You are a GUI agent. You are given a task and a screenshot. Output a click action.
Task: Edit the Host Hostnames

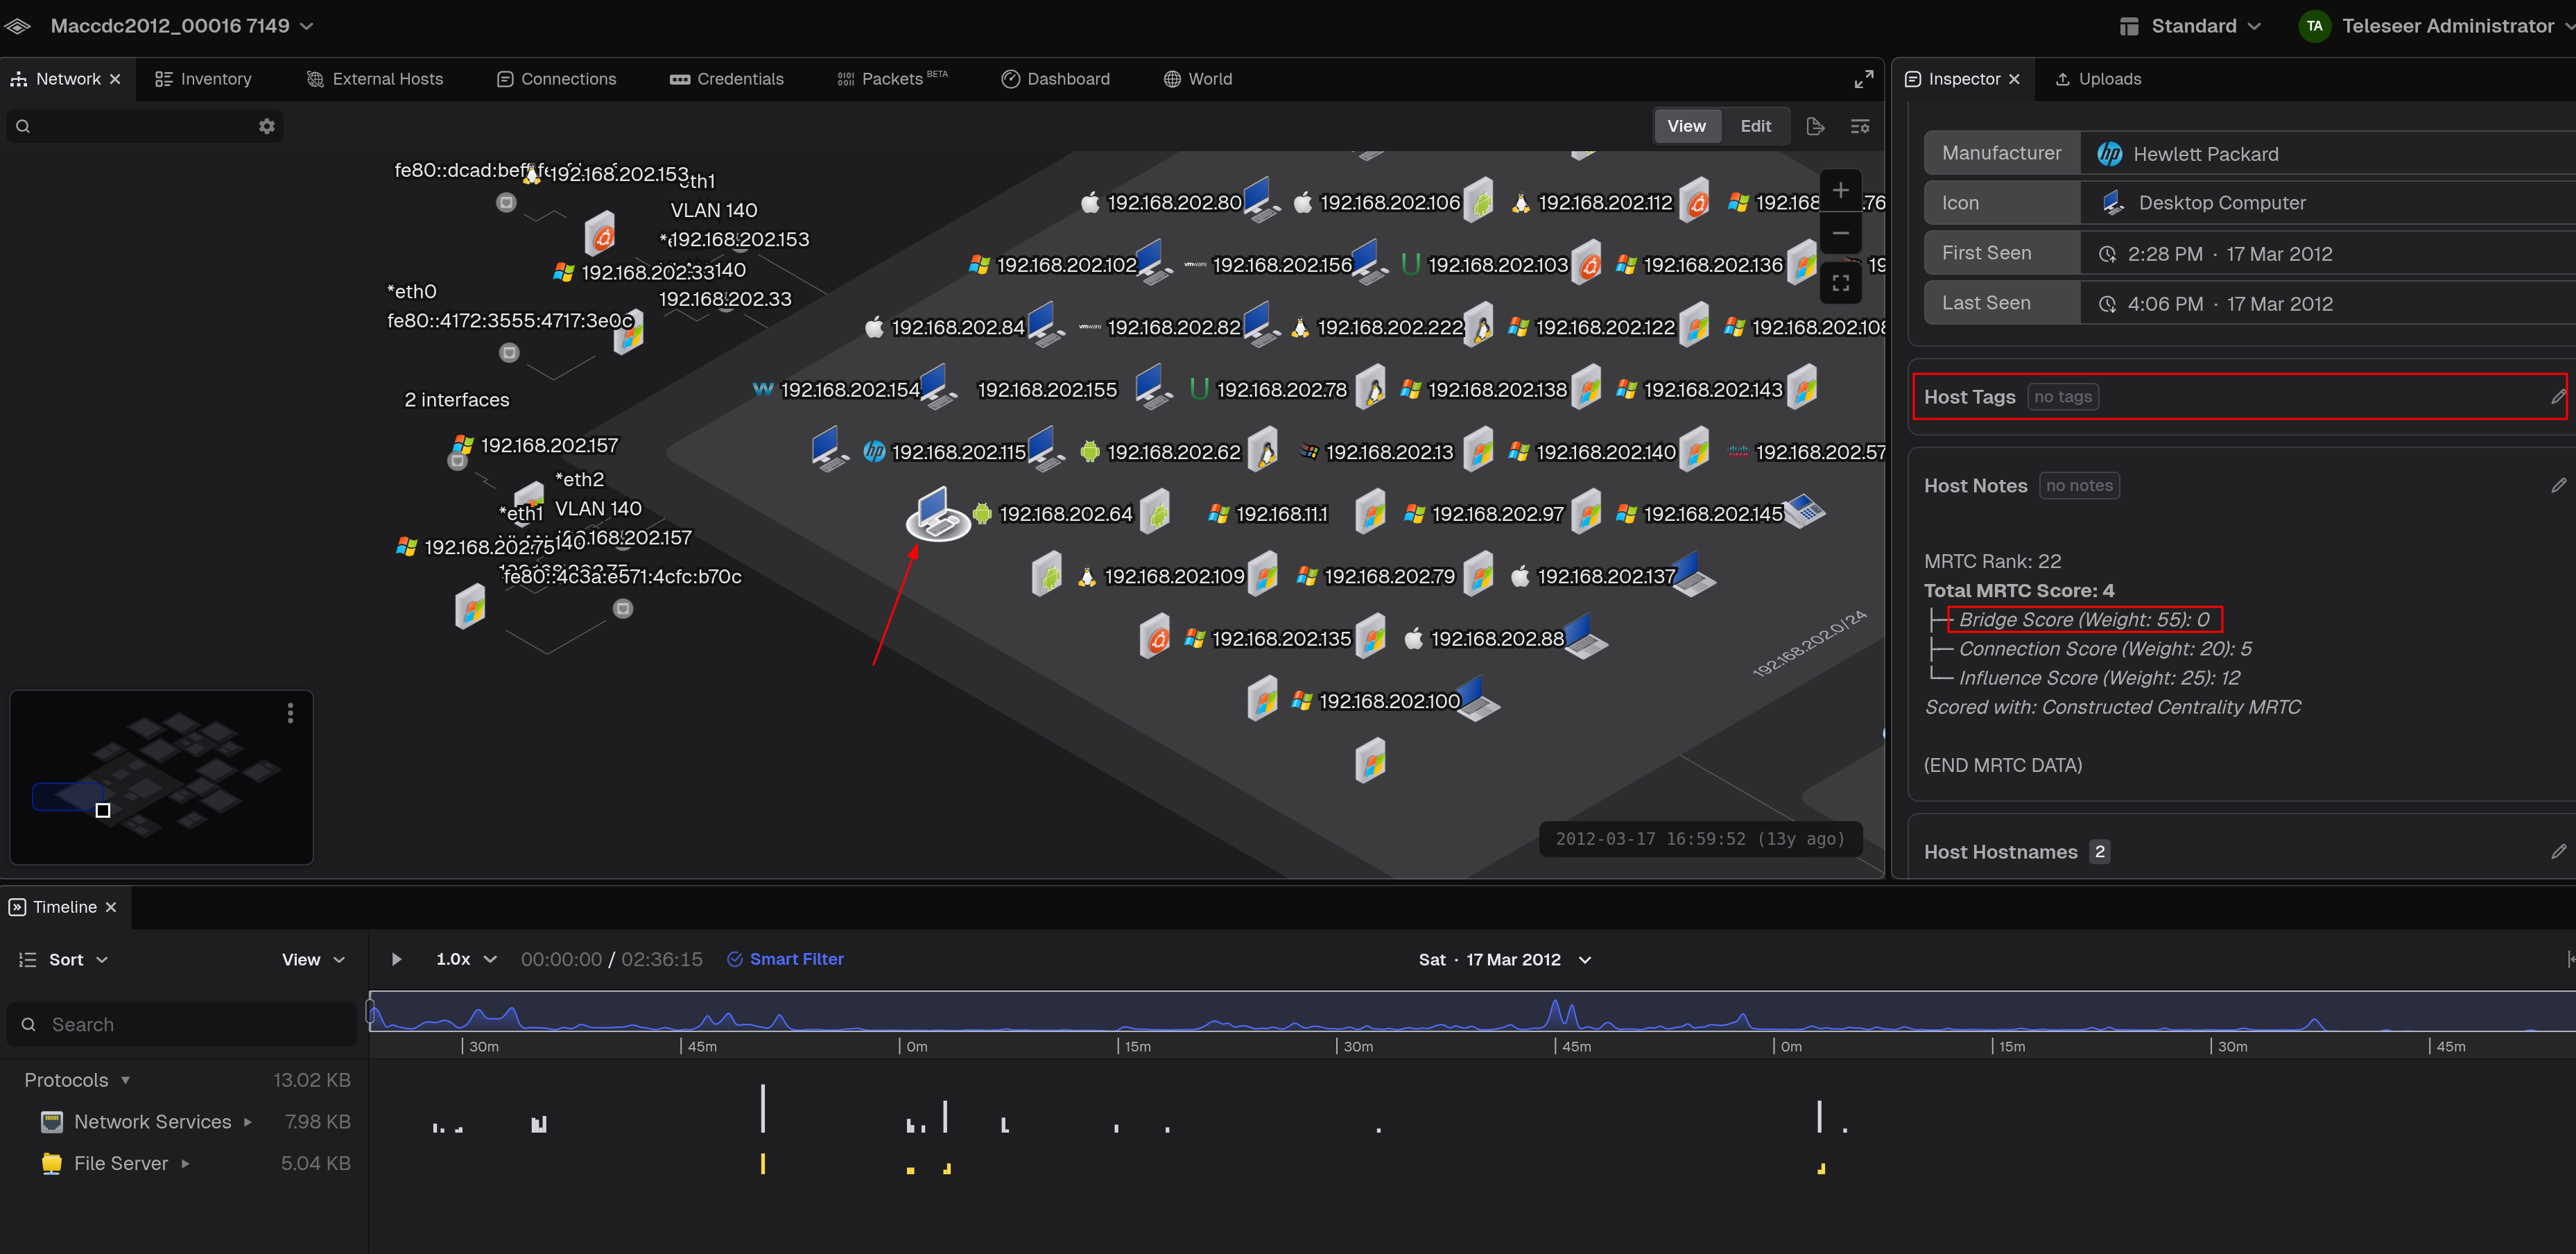click(2558, 852)
